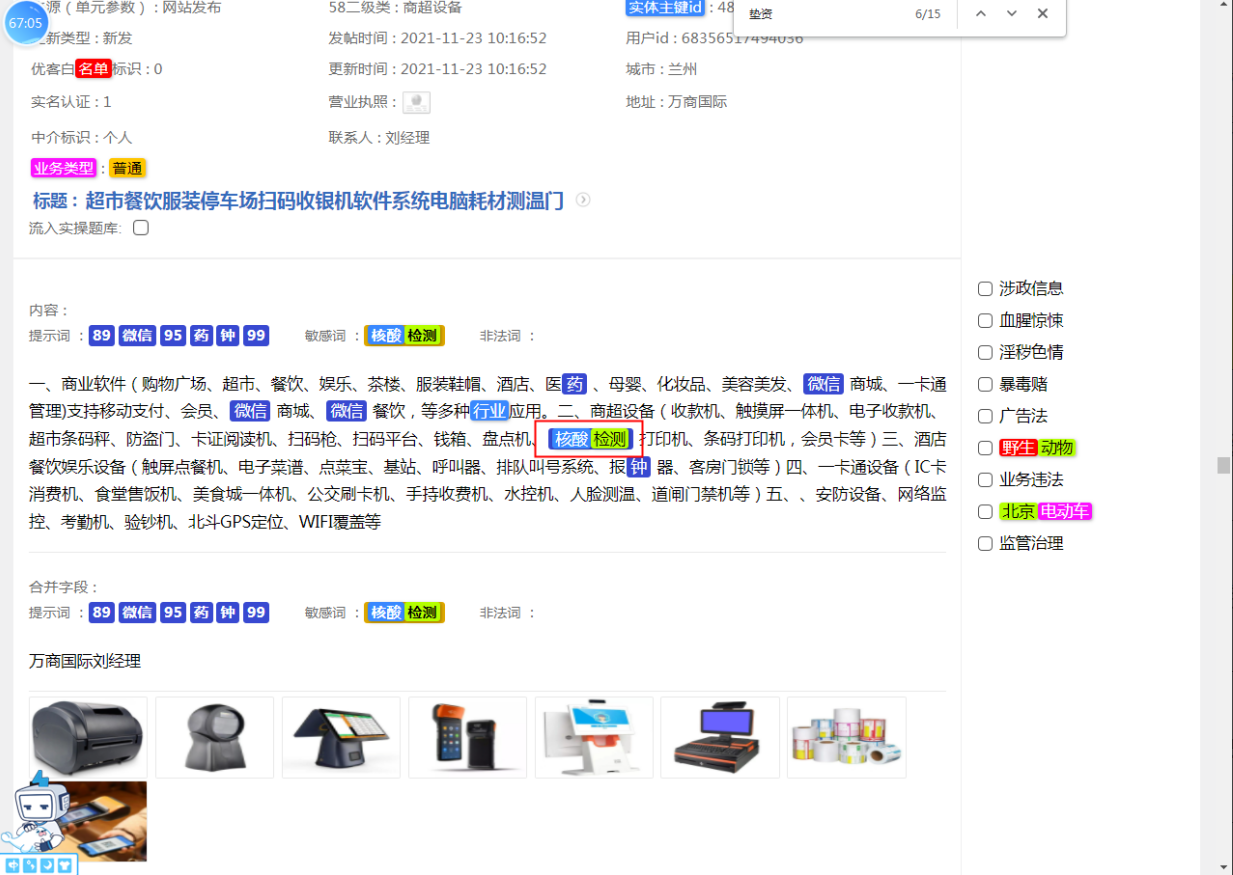This screenshot has width=1233, height=875.
Task: Click the 89 hint tag under 内容
Action: [101, 336]
